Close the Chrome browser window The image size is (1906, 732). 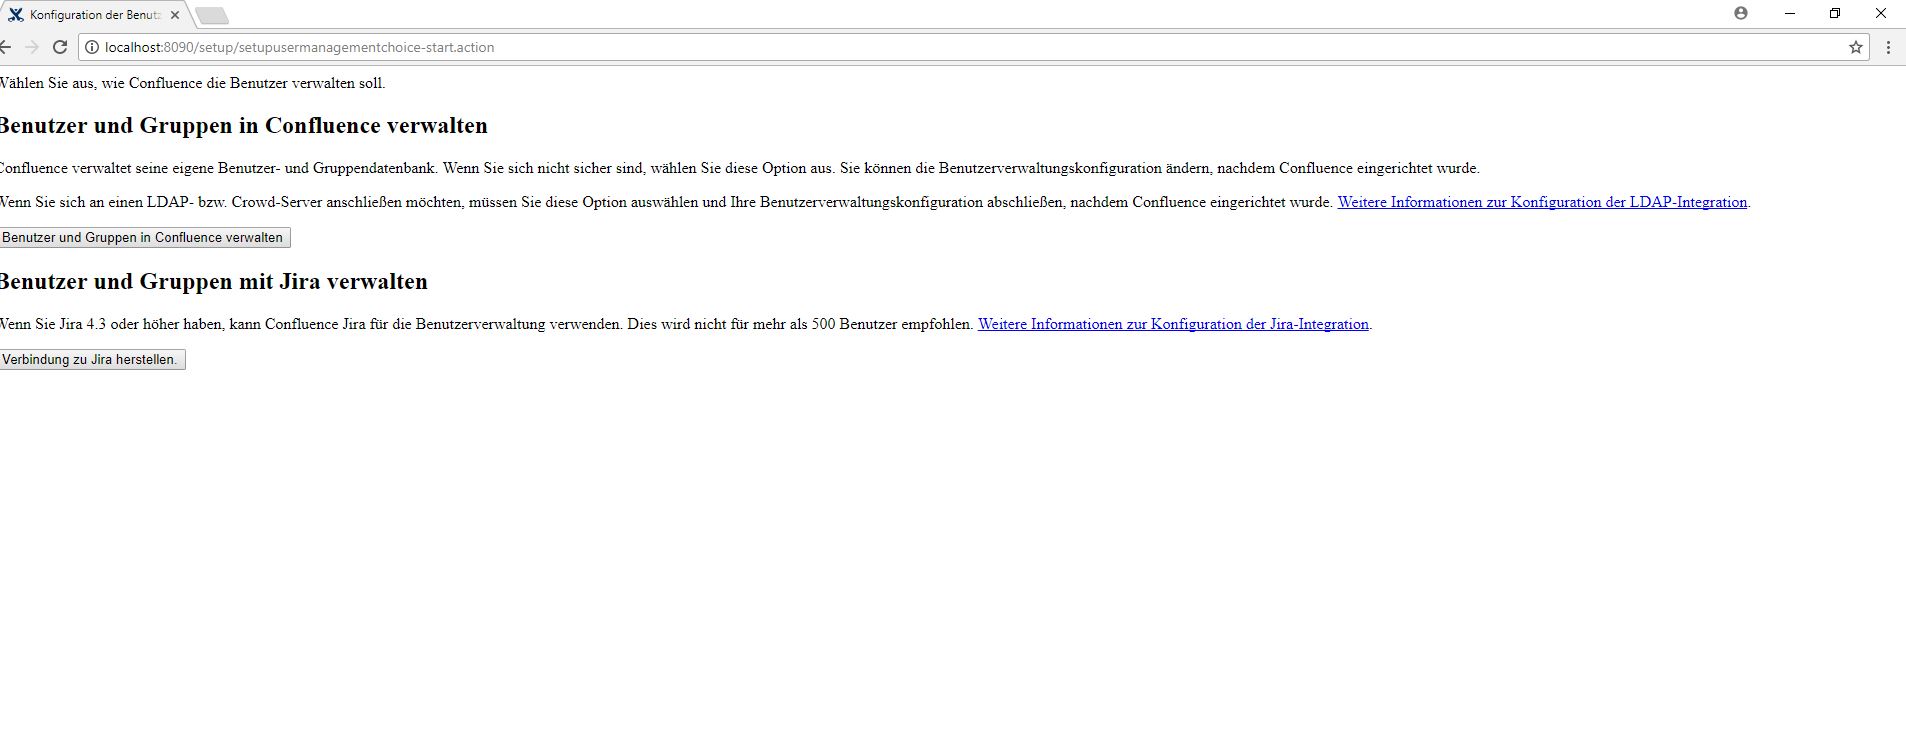(x=1881, y=13)
